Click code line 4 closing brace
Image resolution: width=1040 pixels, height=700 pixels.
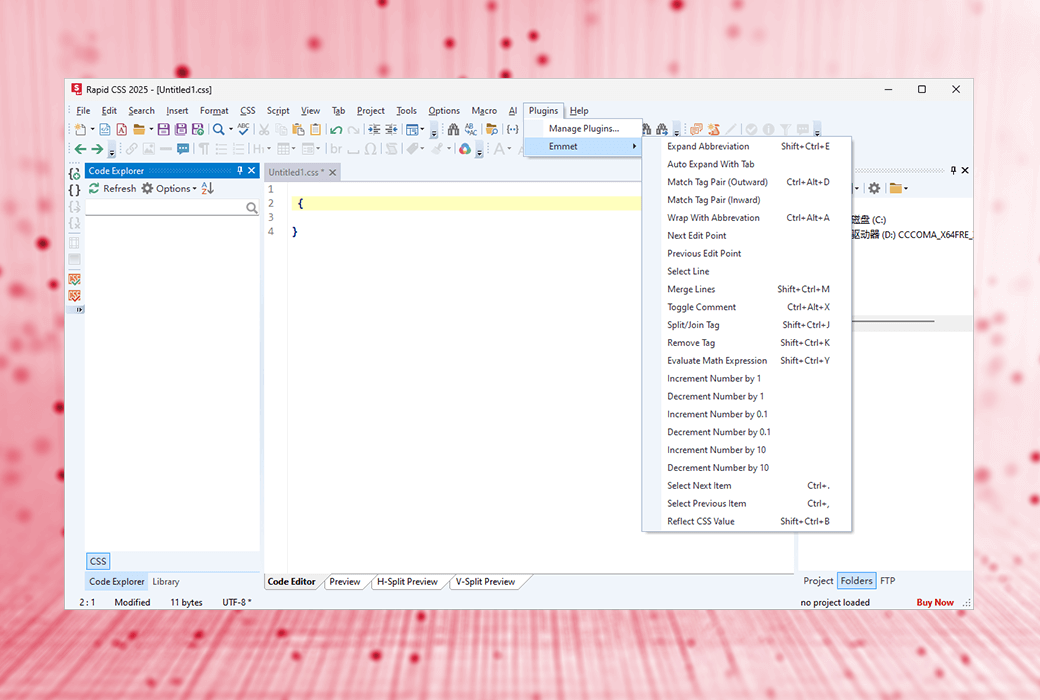294,232
